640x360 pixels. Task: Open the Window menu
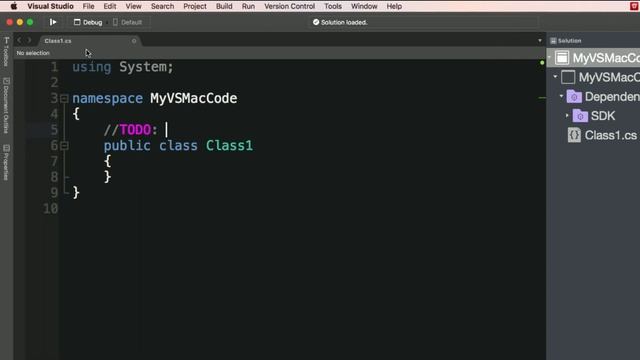click(x=364, y=6)
